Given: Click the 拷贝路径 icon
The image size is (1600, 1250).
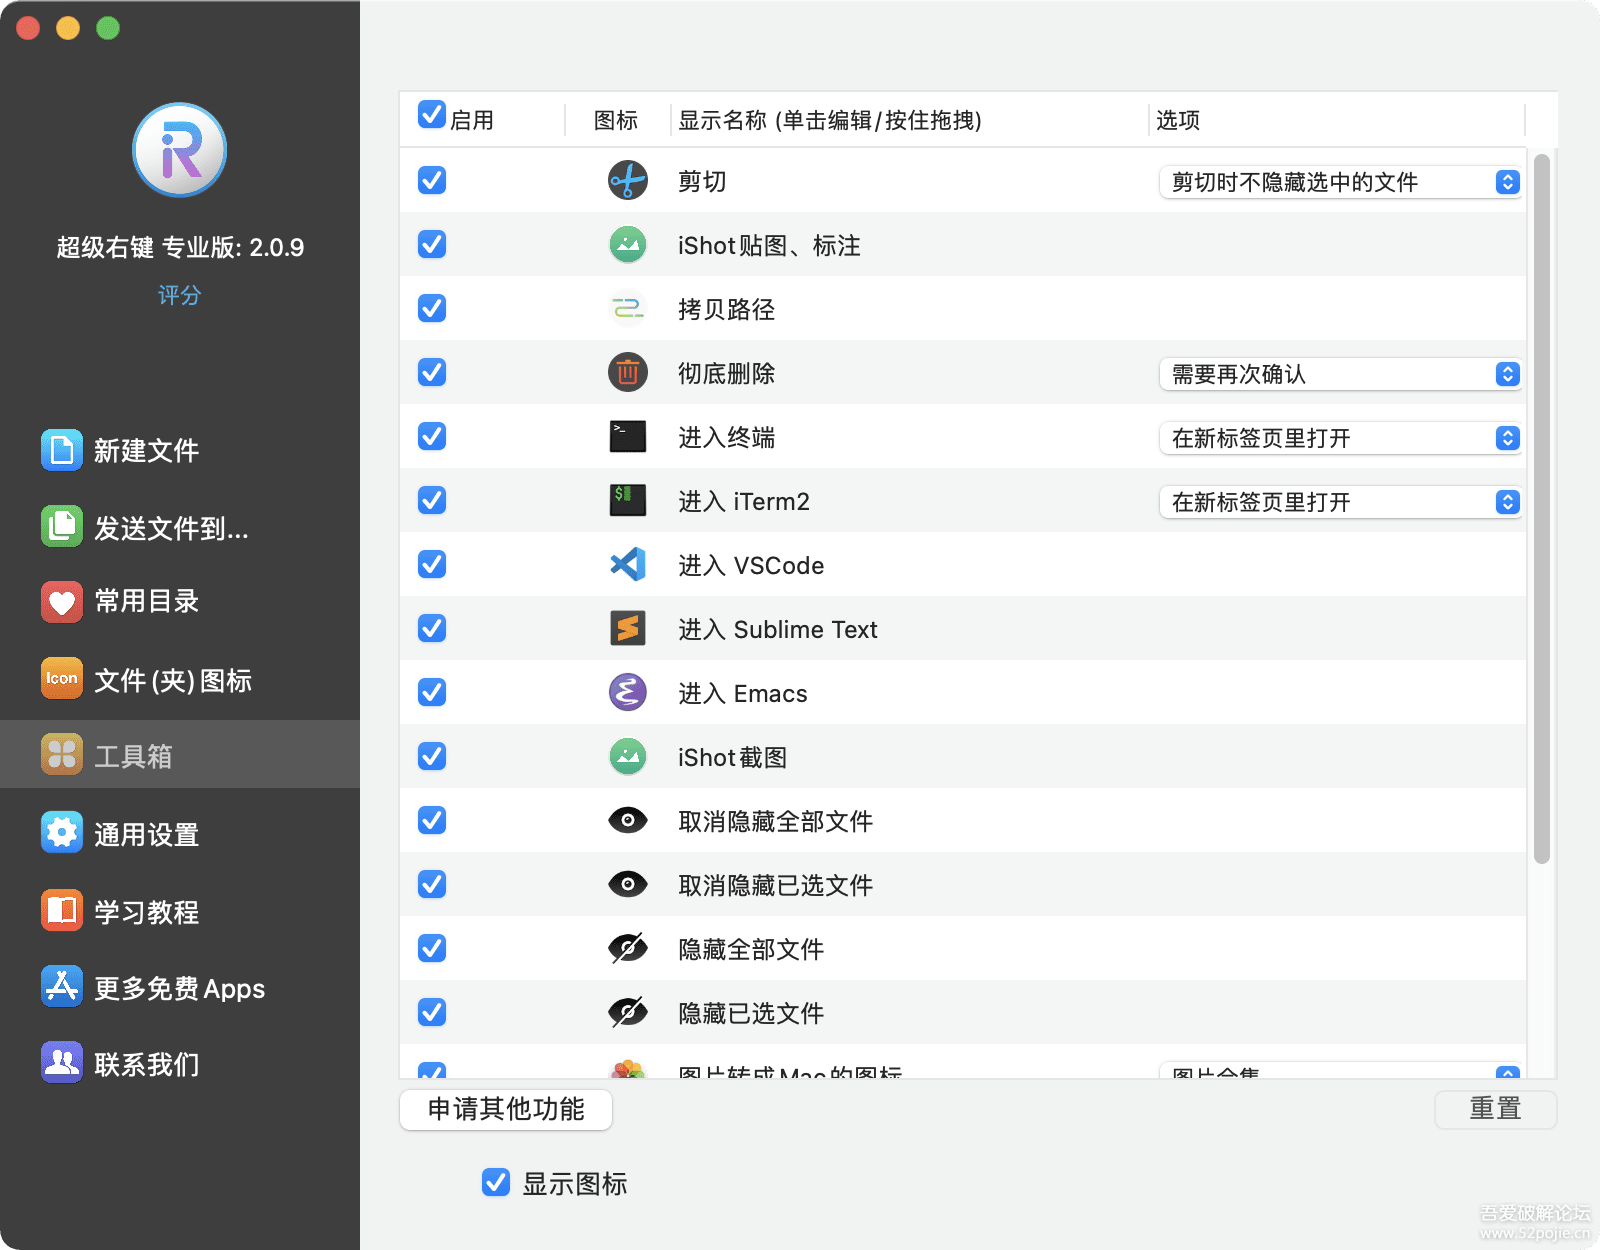Looking at the screenshot, I should 627,309.
